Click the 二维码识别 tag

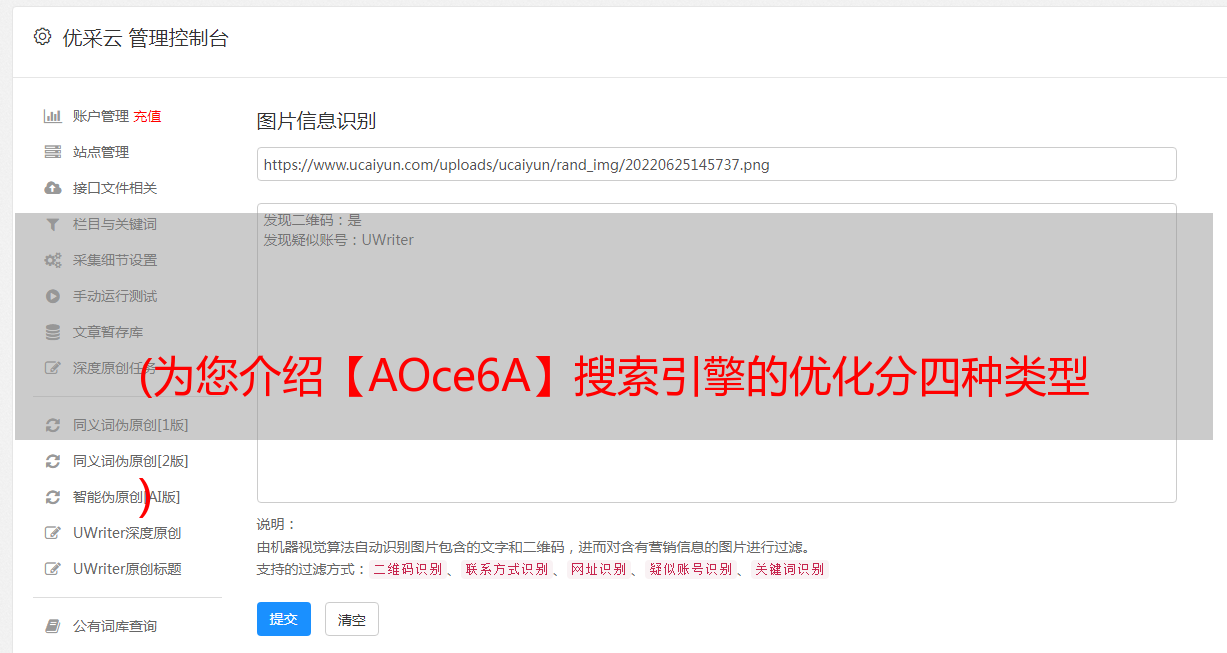click(407, 569)
